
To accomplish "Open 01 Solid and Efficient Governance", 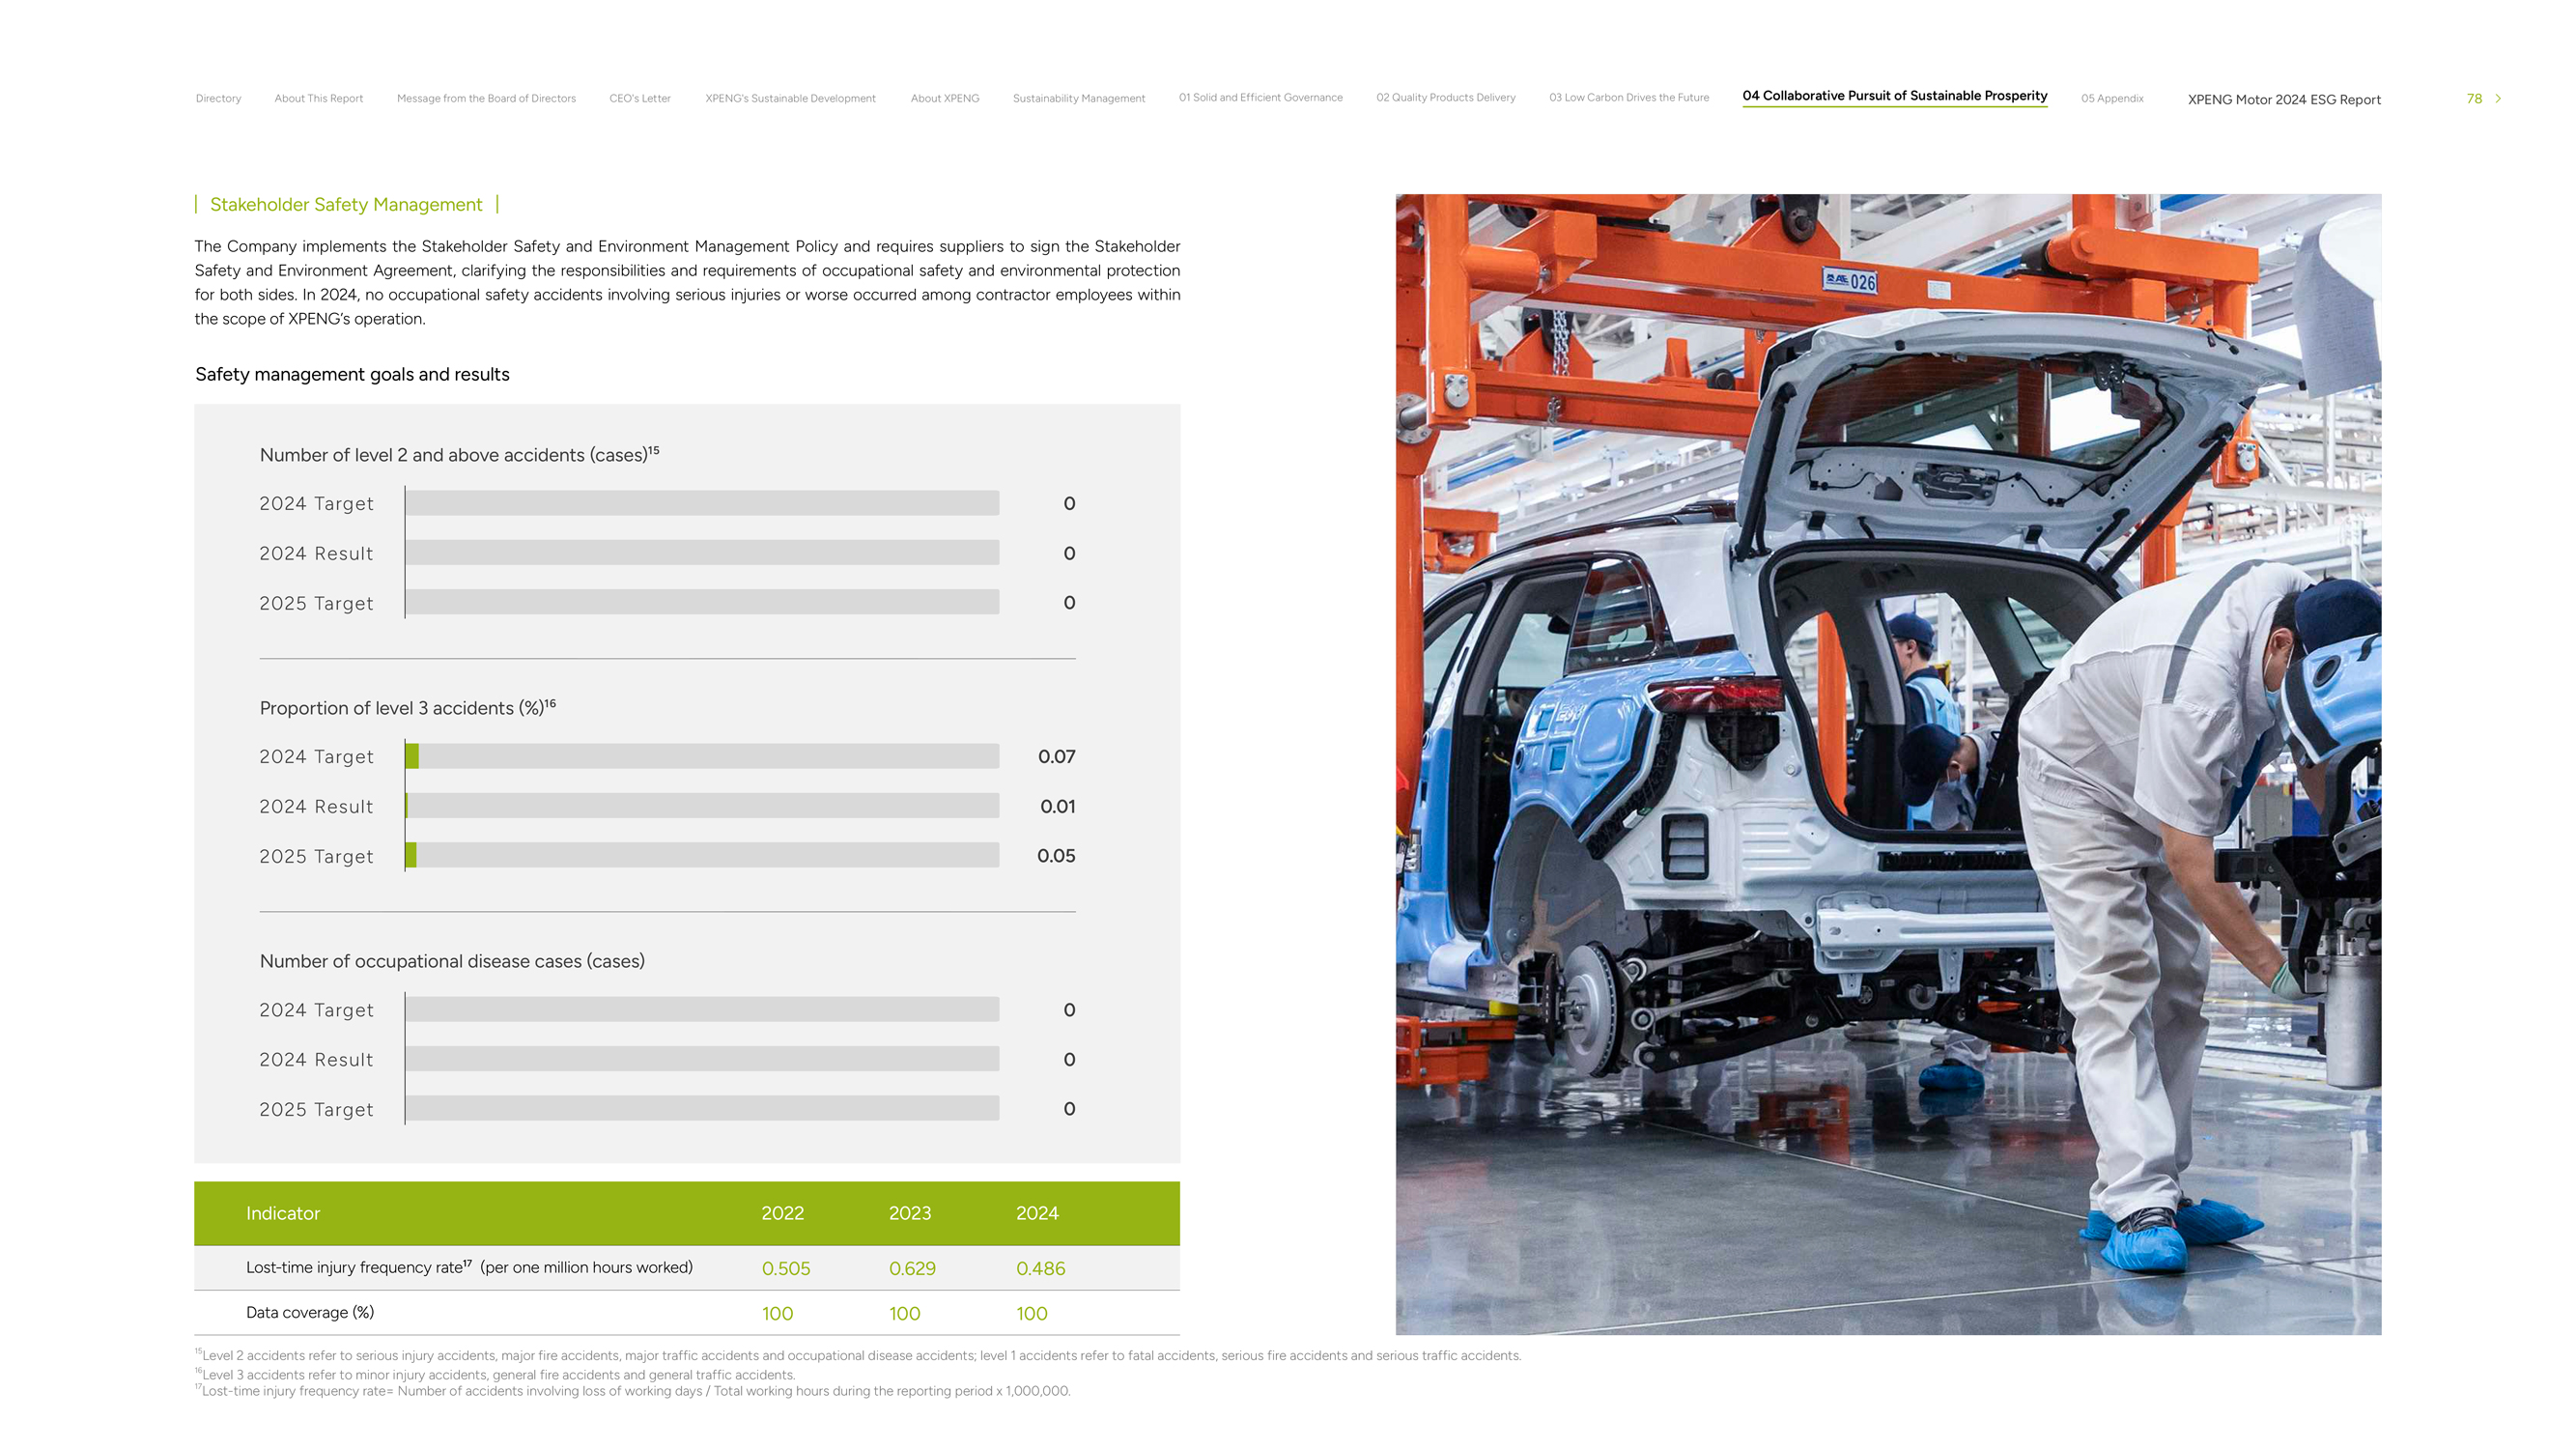I will [1260, 97].
